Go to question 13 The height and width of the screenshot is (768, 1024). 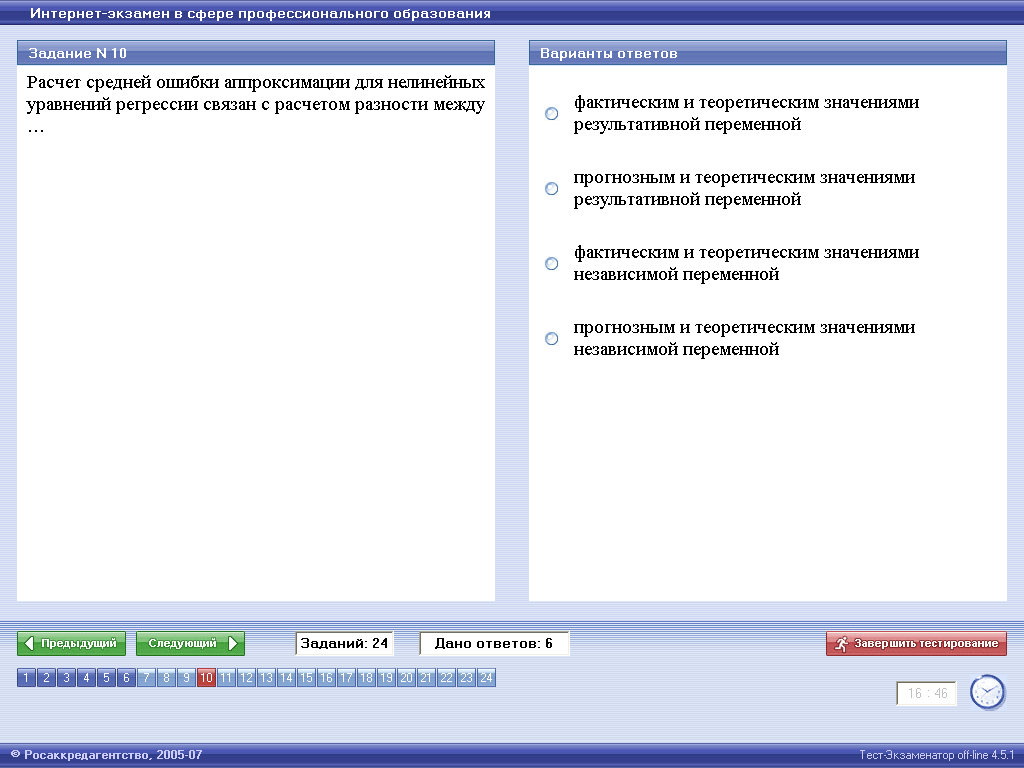coord(266,678)
